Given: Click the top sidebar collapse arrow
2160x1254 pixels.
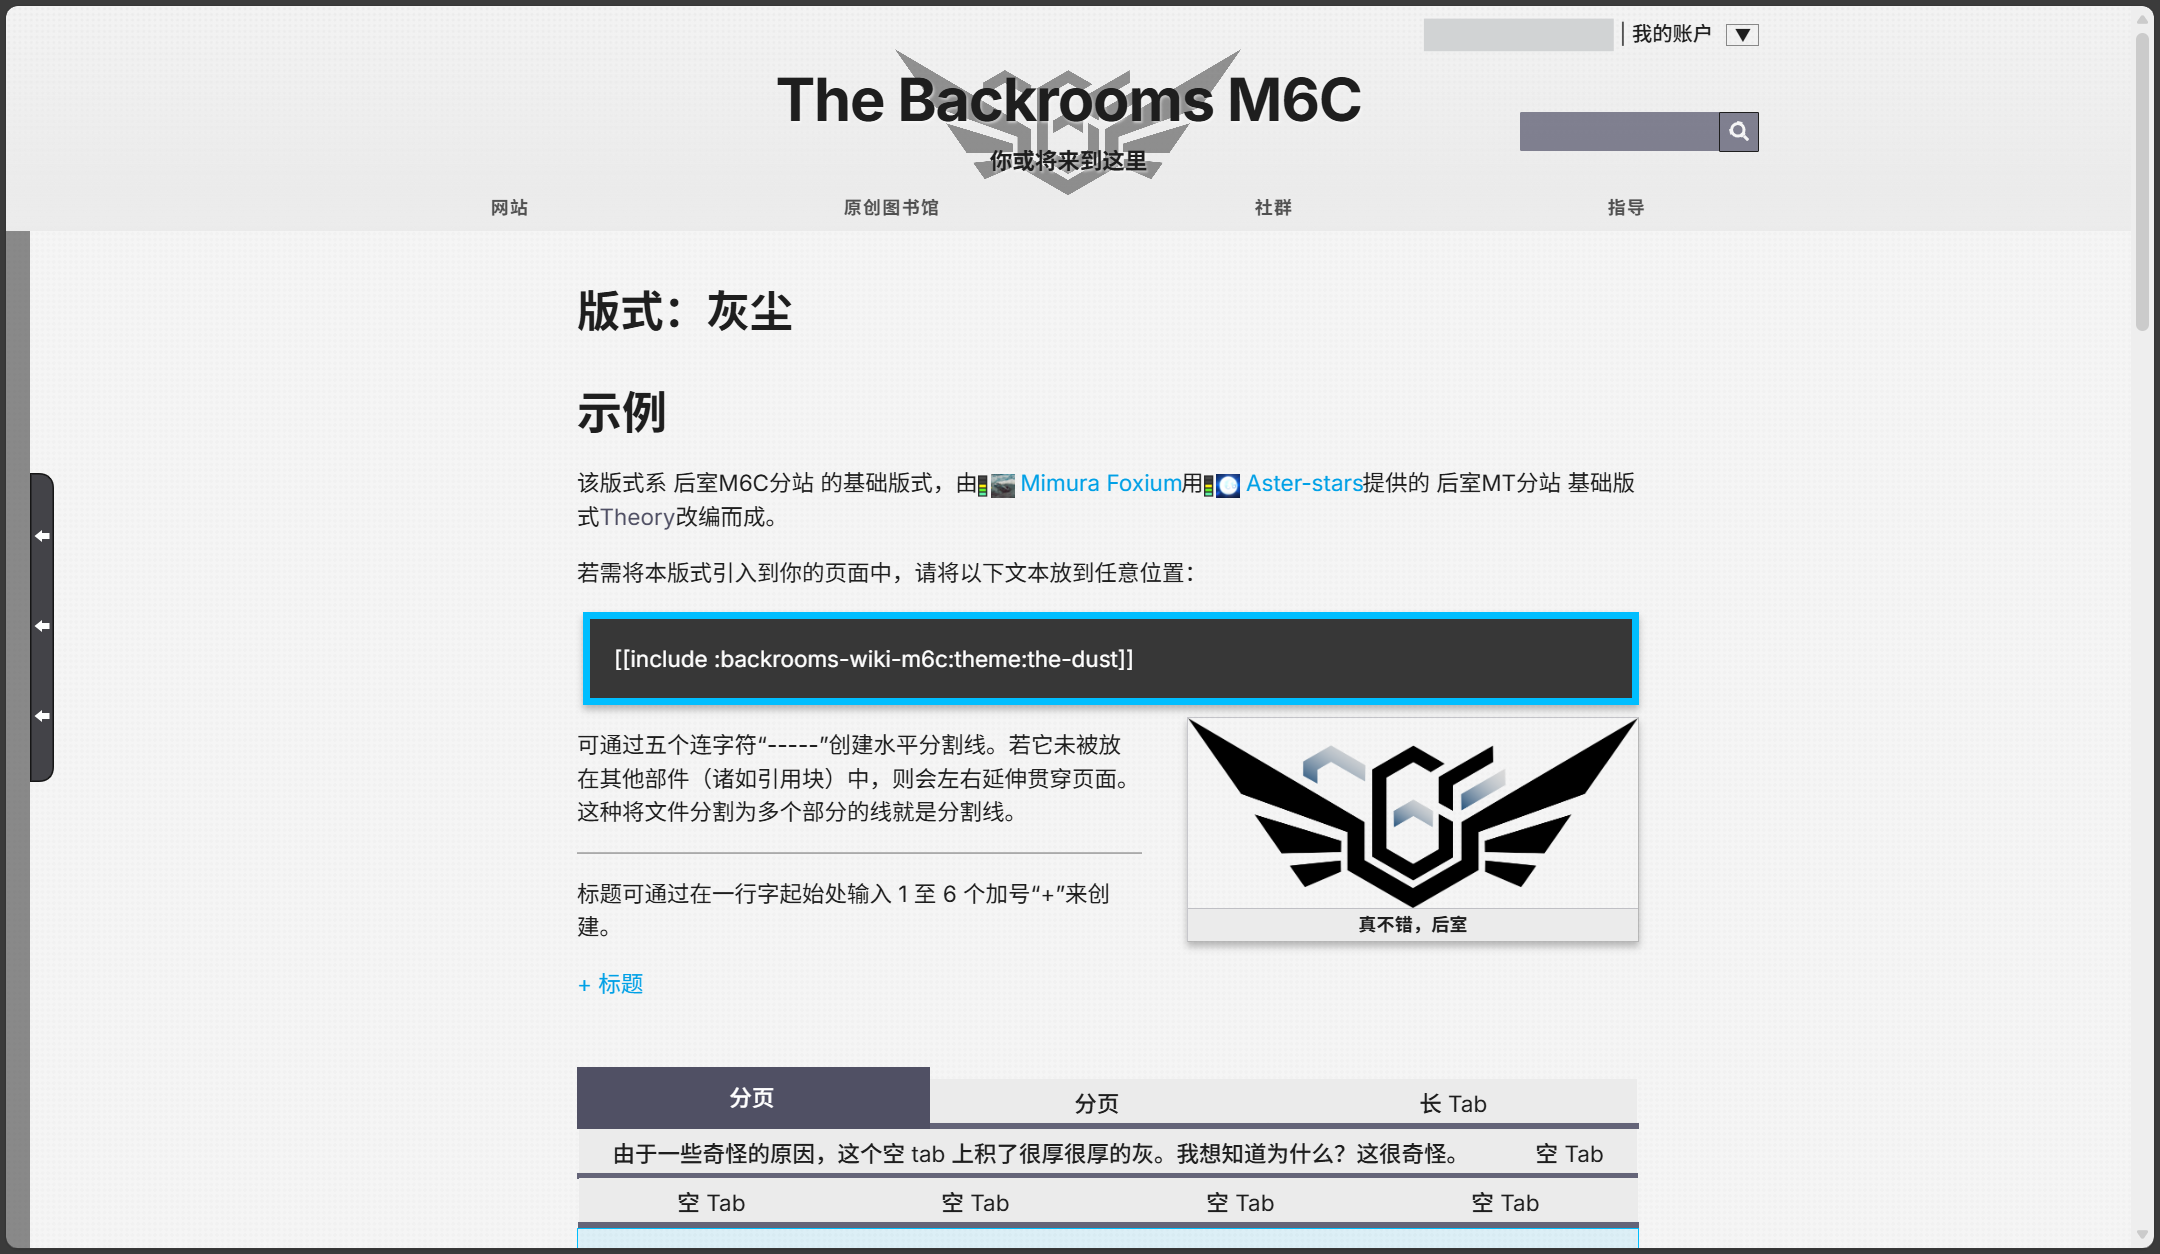Looking at the screenshot, I should pos(43,536).
